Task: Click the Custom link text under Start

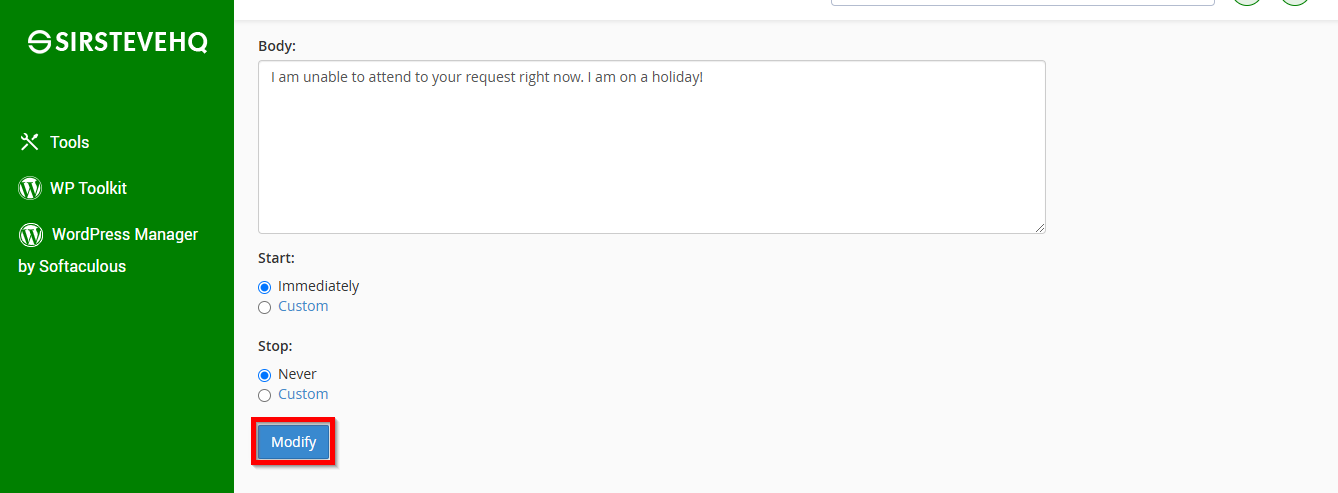Action: (x=303, y=306)
